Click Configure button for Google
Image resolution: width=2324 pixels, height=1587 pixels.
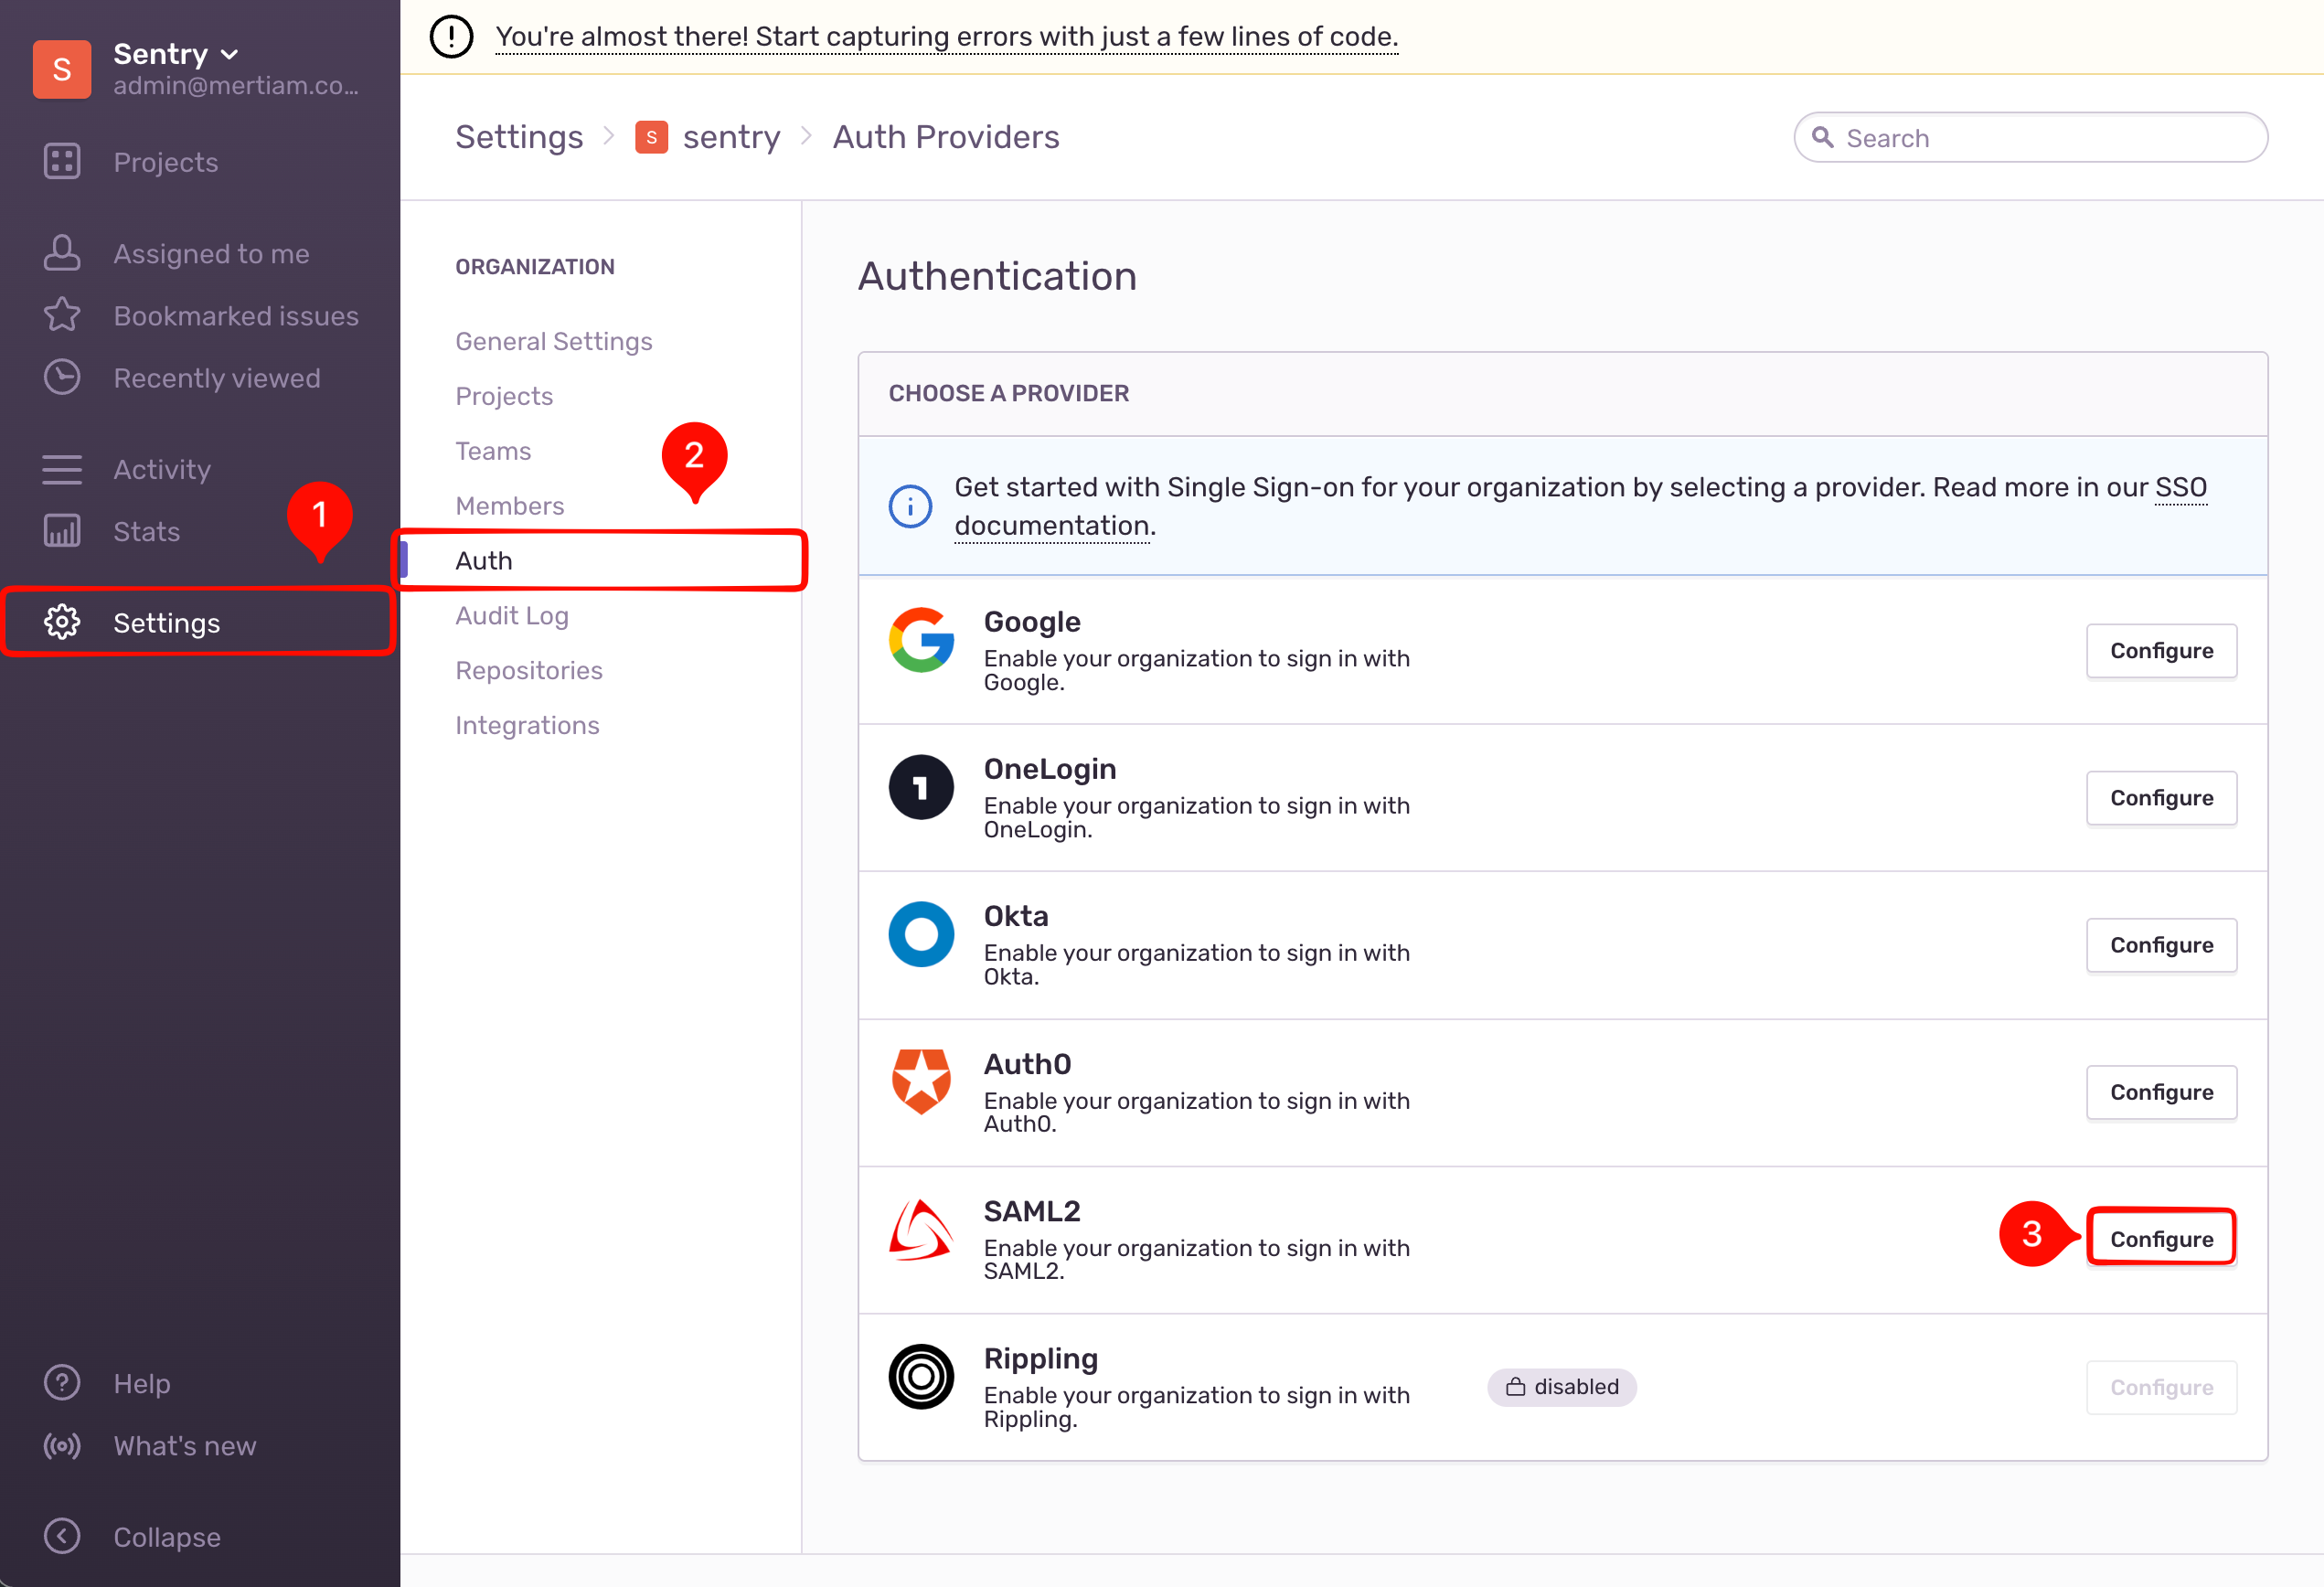click(2161, 651)
